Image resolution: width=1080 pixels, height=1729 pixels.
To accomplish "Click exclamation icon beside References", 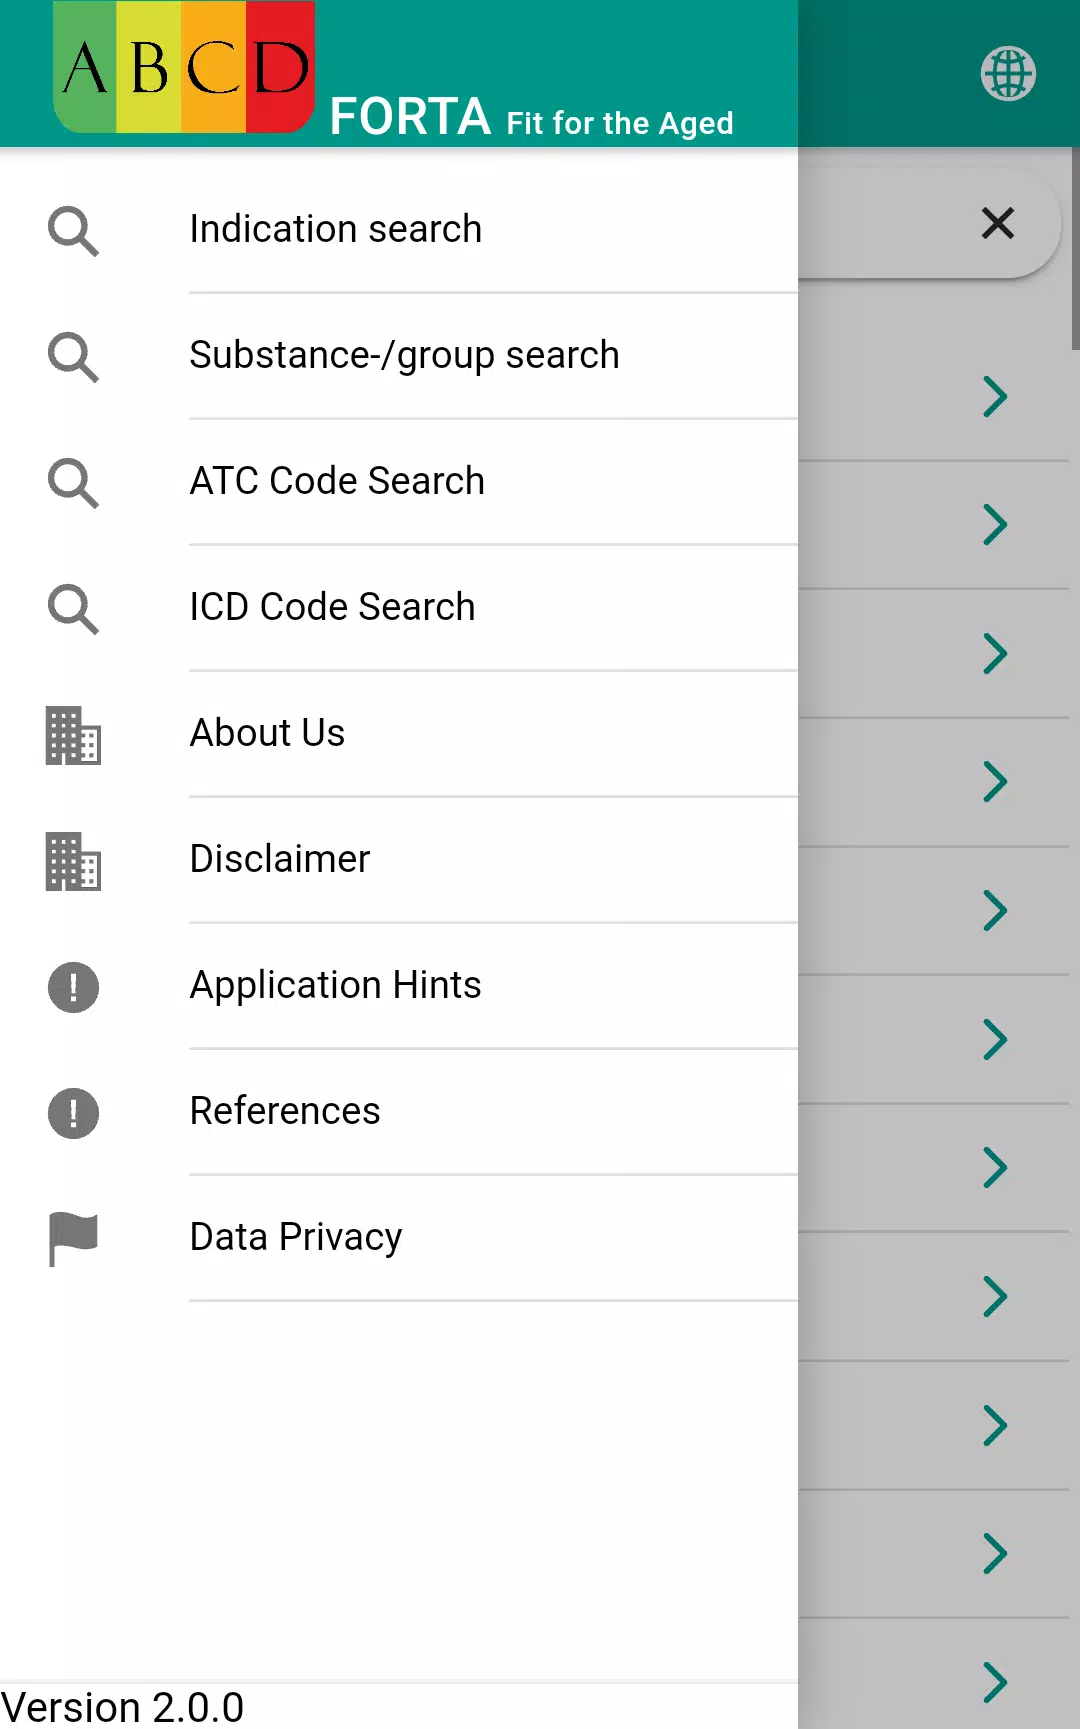I will click(x=73, y=1113).
